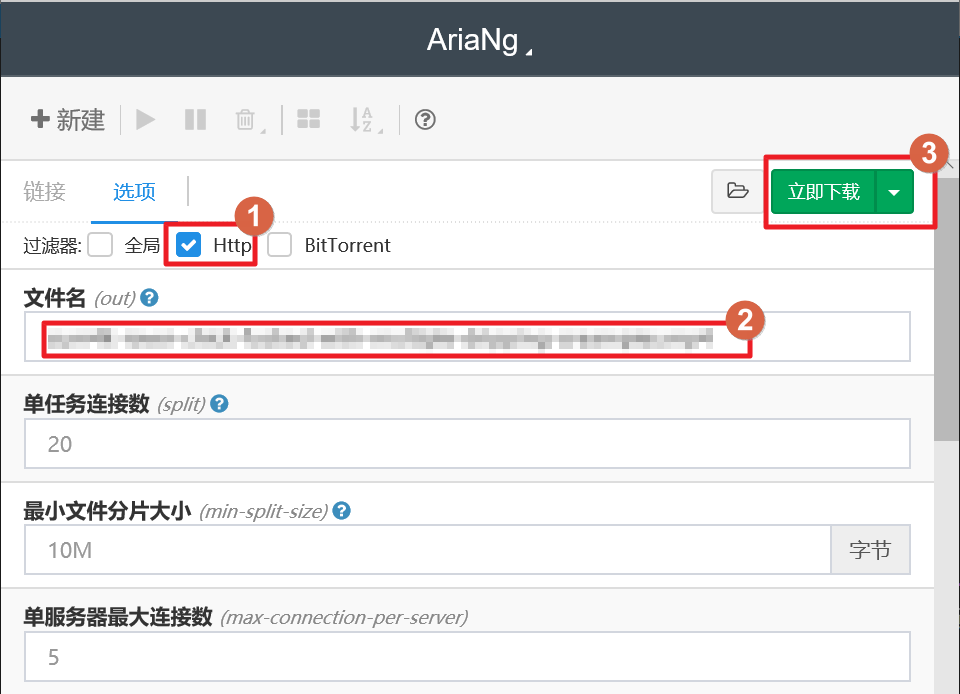Click help icon beside min-split-size label
960x694 pixels.
click(342, 511)
